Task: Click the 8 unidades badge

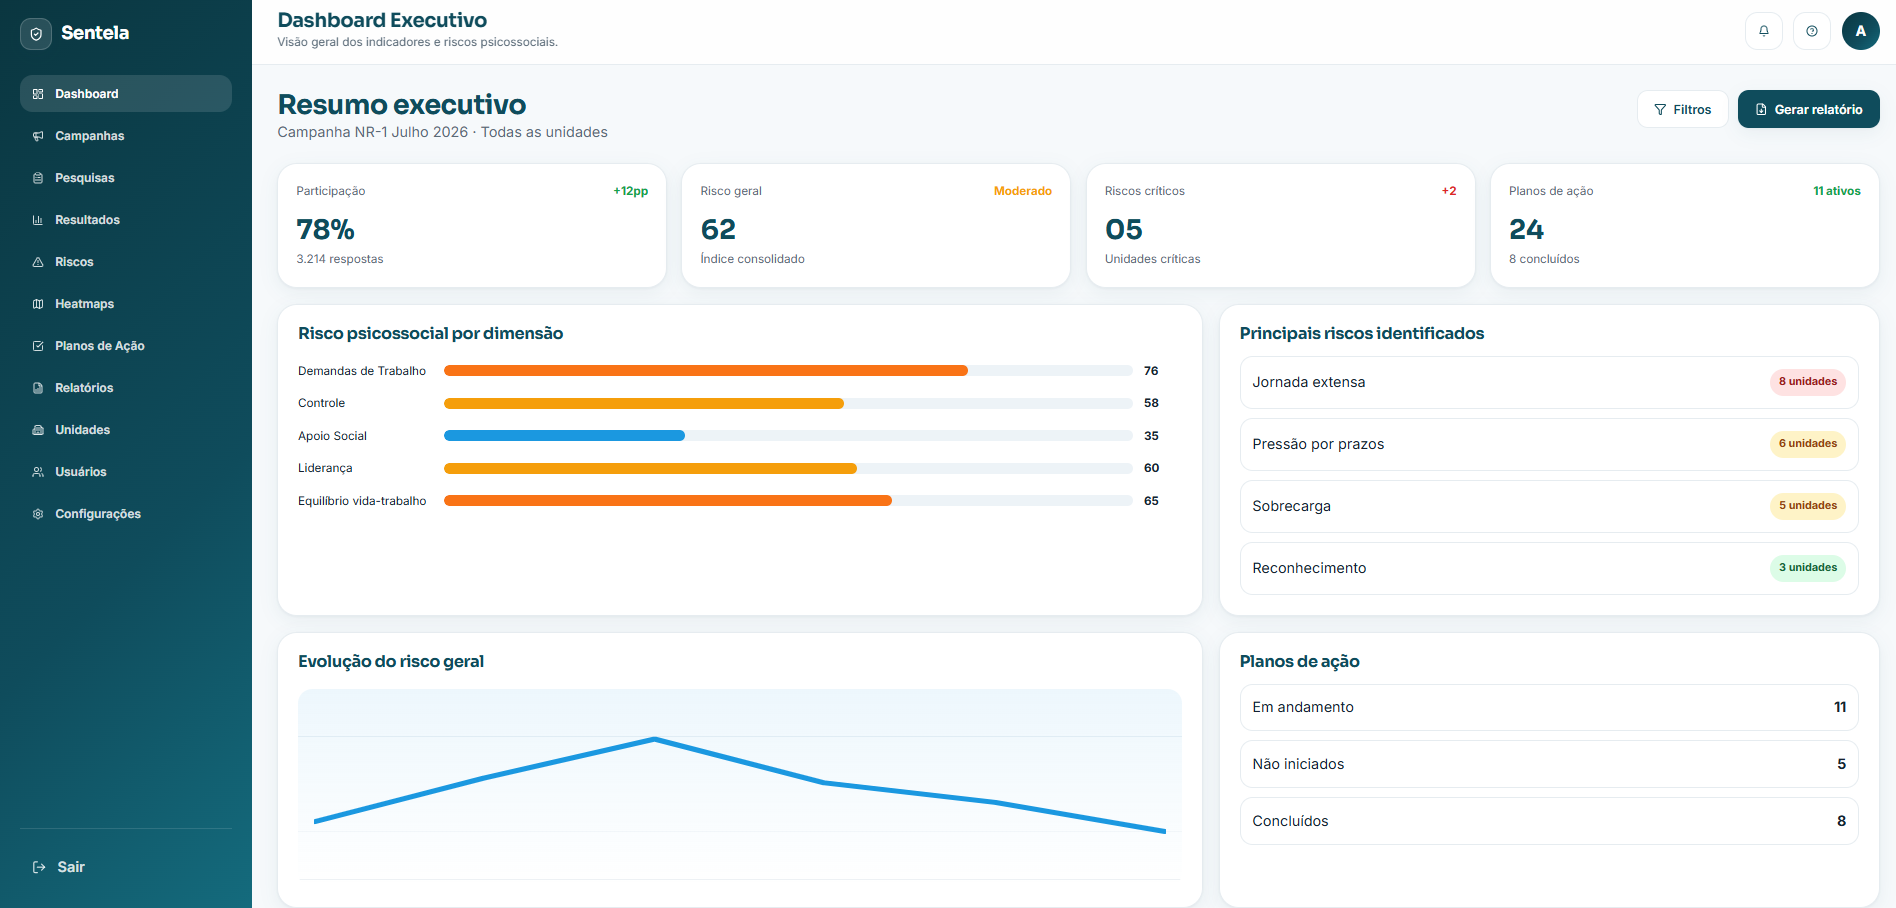Action: [1808, 382]
